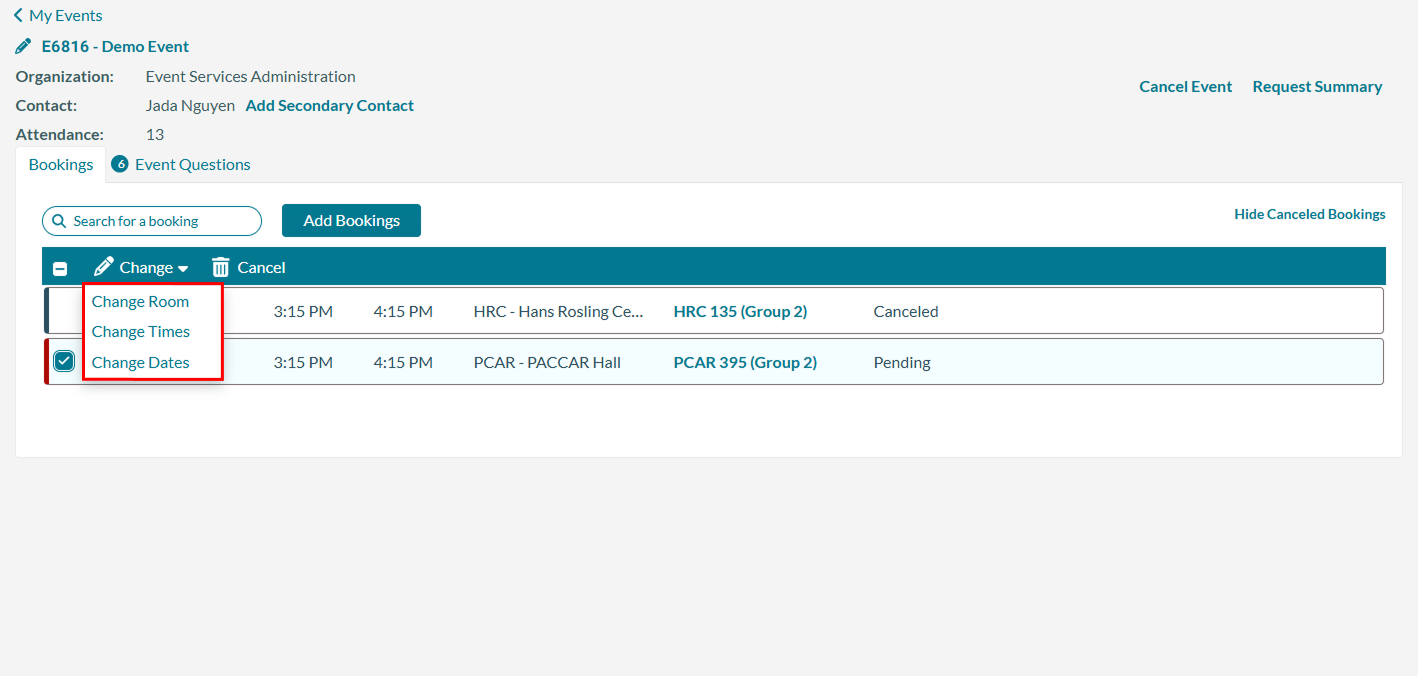Click the contact name Jada Nguyen
1418x676 pixels.
pyautogui.click(x=190, y=106)
